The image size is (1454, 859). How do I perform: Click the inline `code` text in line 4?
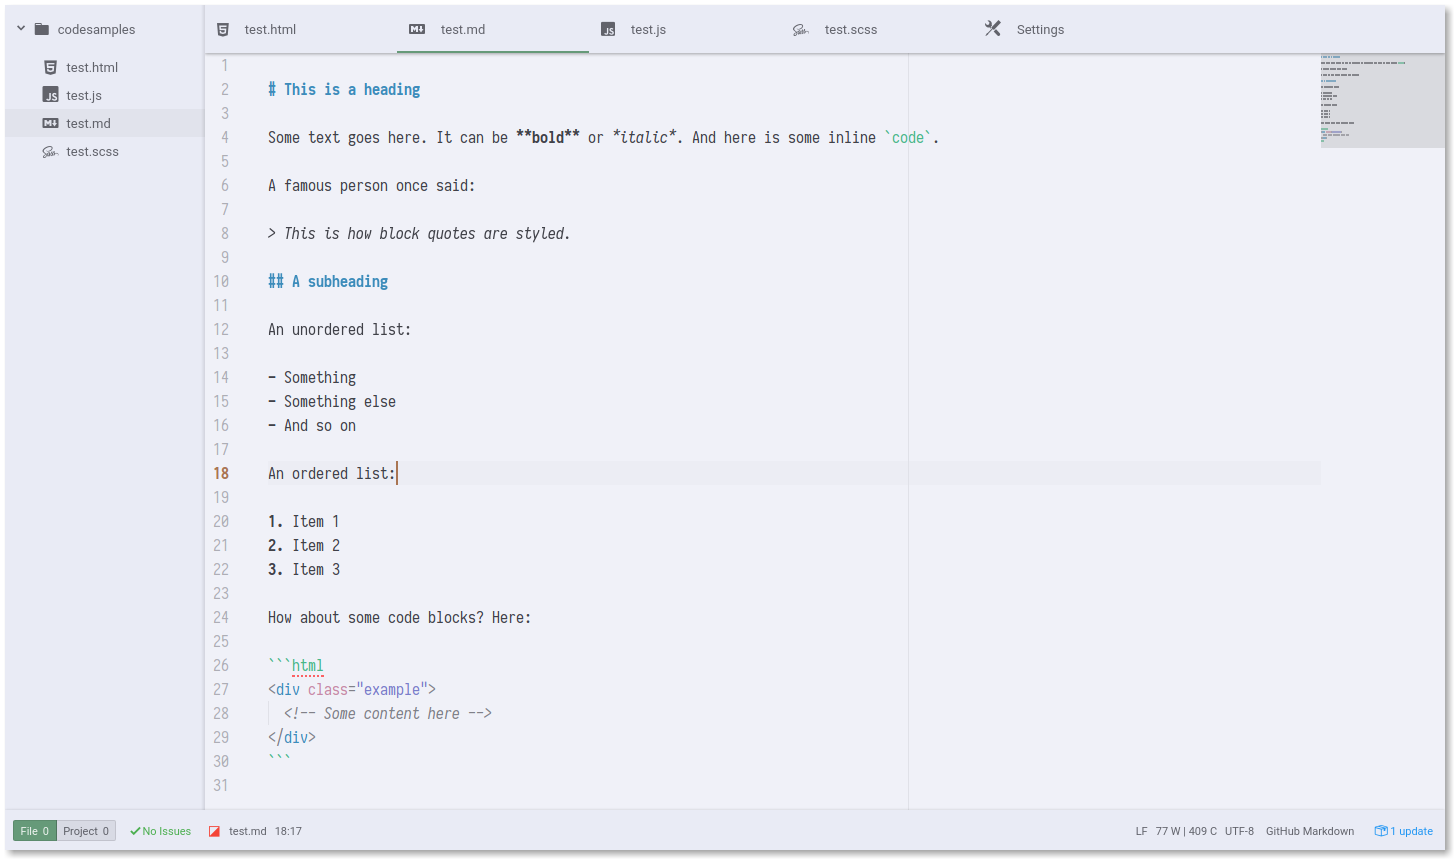908,137
